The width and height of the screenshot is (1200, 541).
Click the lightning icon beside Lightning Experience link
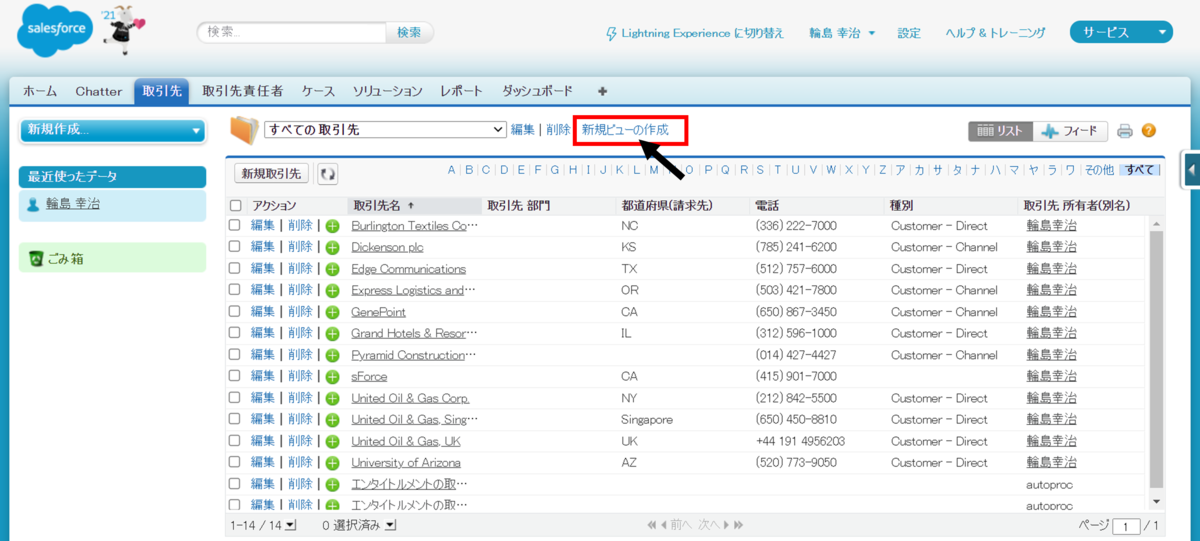[612, 33]
